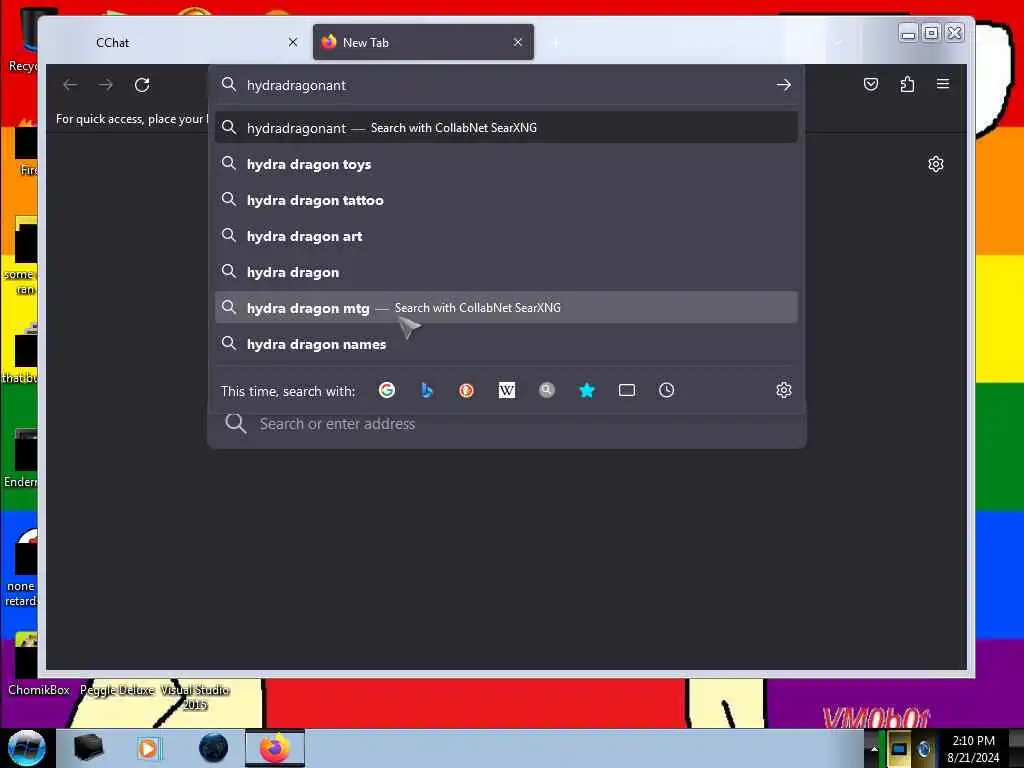Open a new tab with plus button
Image resolution: width=1024 pixels, height=768 pixels.
(554, 42)
